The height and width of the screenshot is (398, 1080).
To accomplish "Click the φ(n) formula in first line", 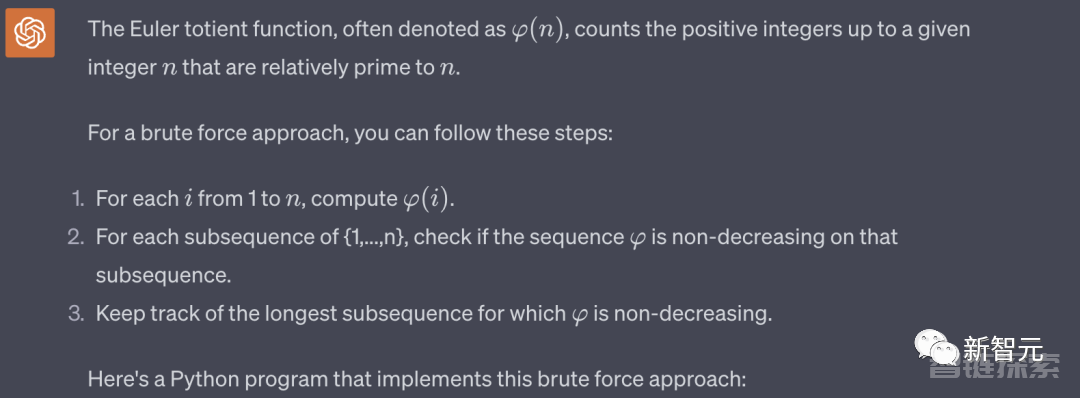I will point(535,31).
